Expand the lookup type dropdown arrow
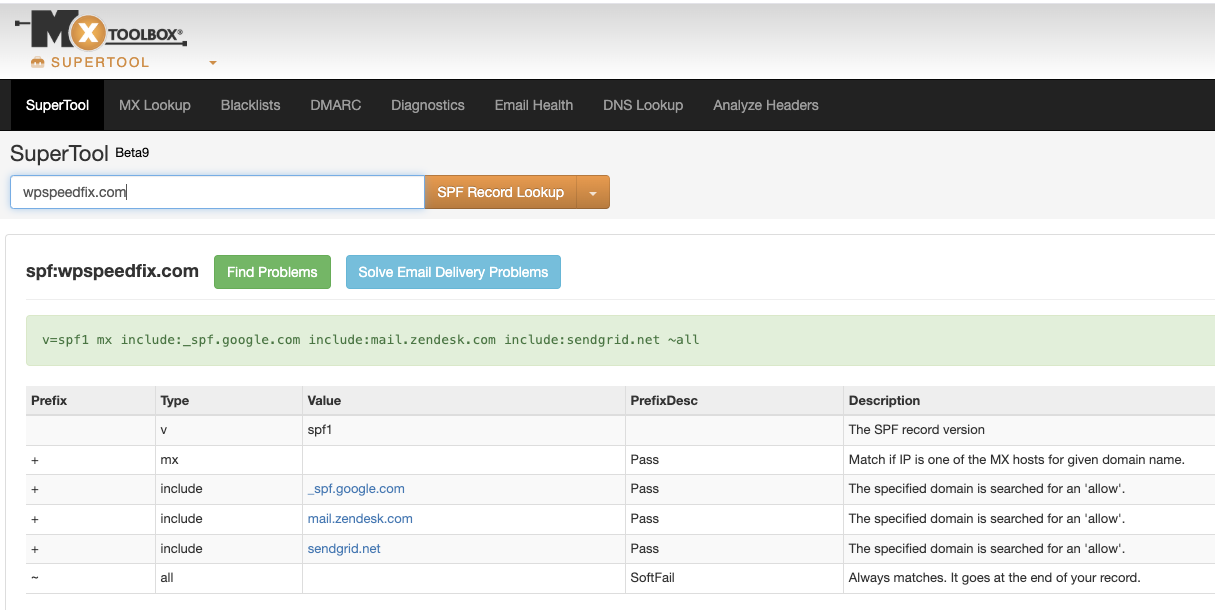 (x=593, y=192)
